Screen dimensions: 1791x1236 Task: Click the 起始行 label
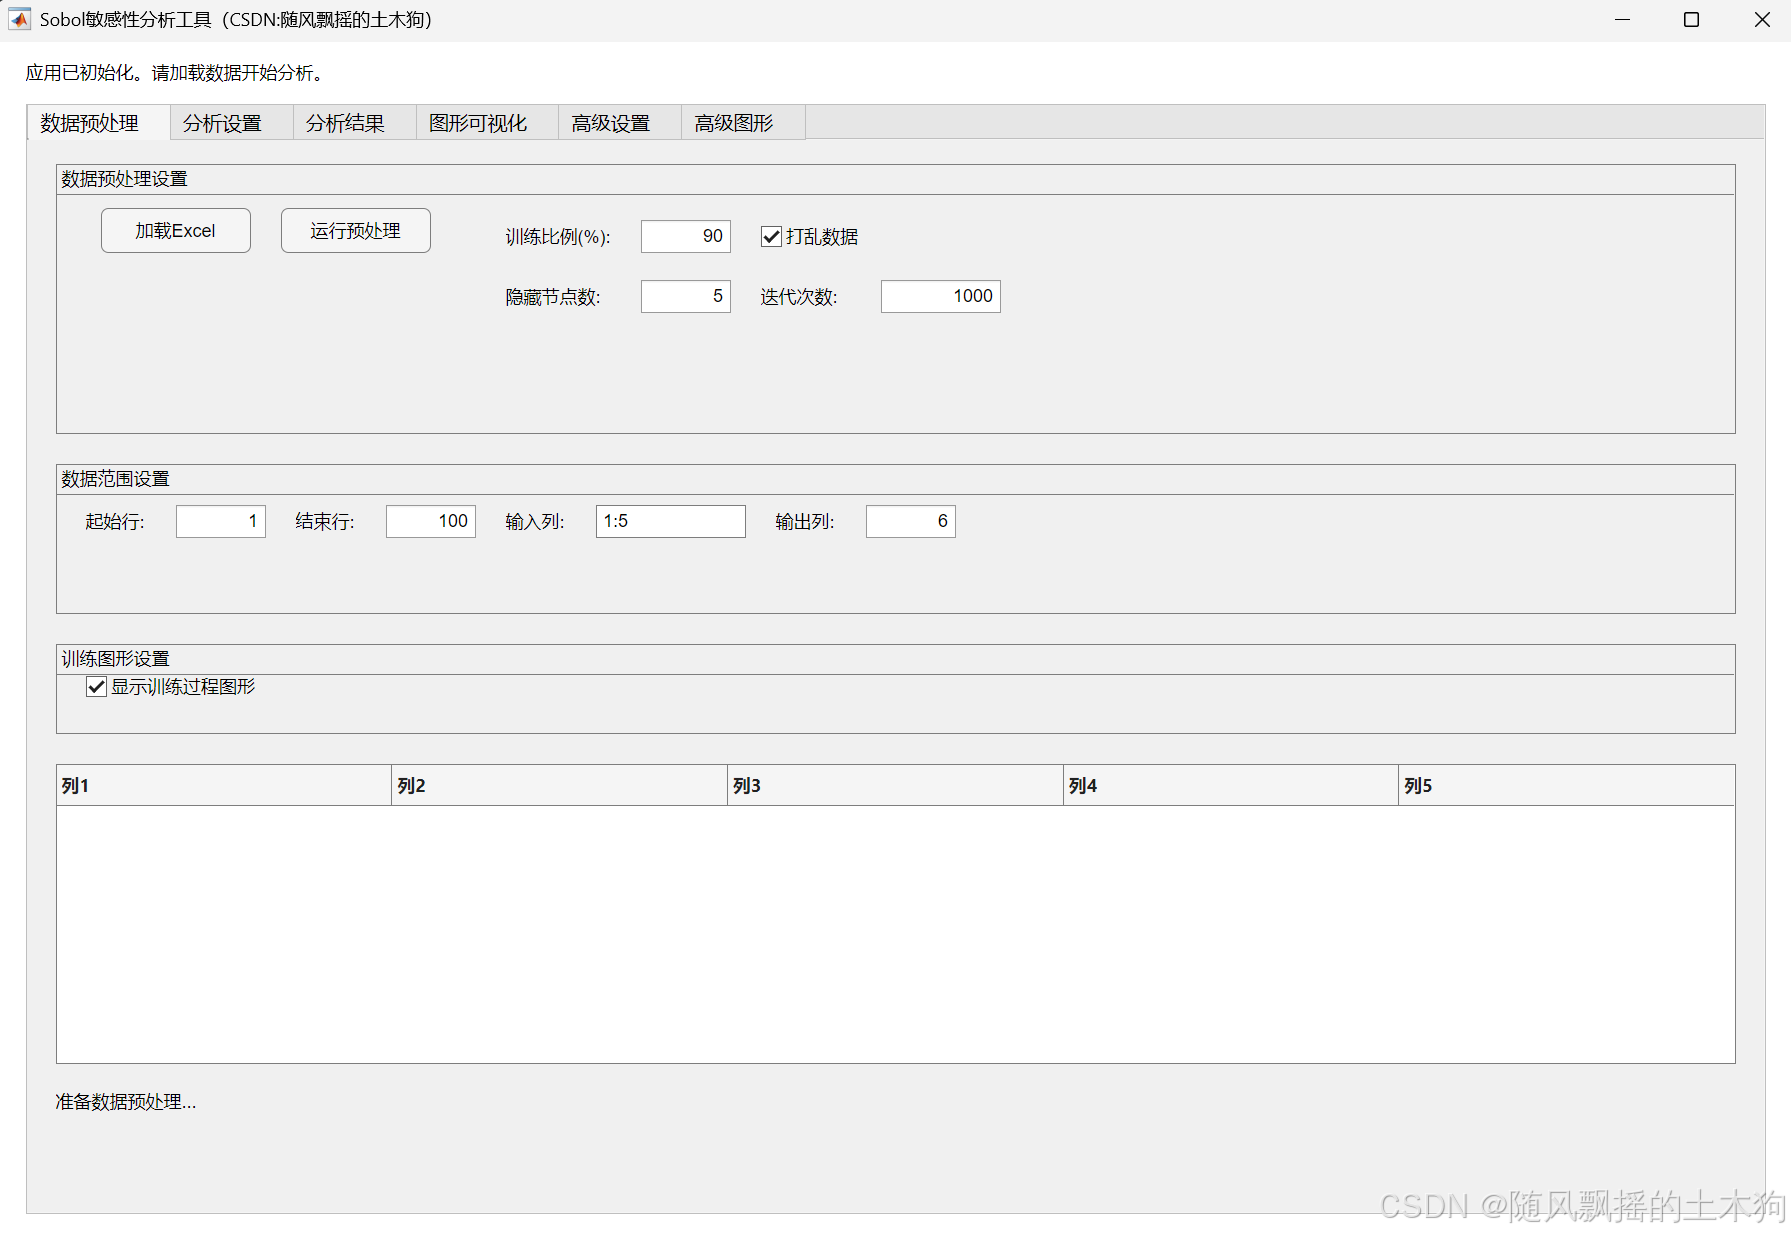115,522
